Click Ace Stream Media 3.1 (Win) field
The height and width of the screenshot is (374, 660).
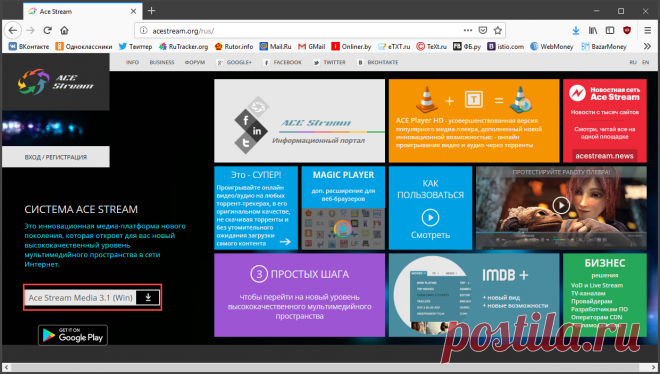click(80, 297)
